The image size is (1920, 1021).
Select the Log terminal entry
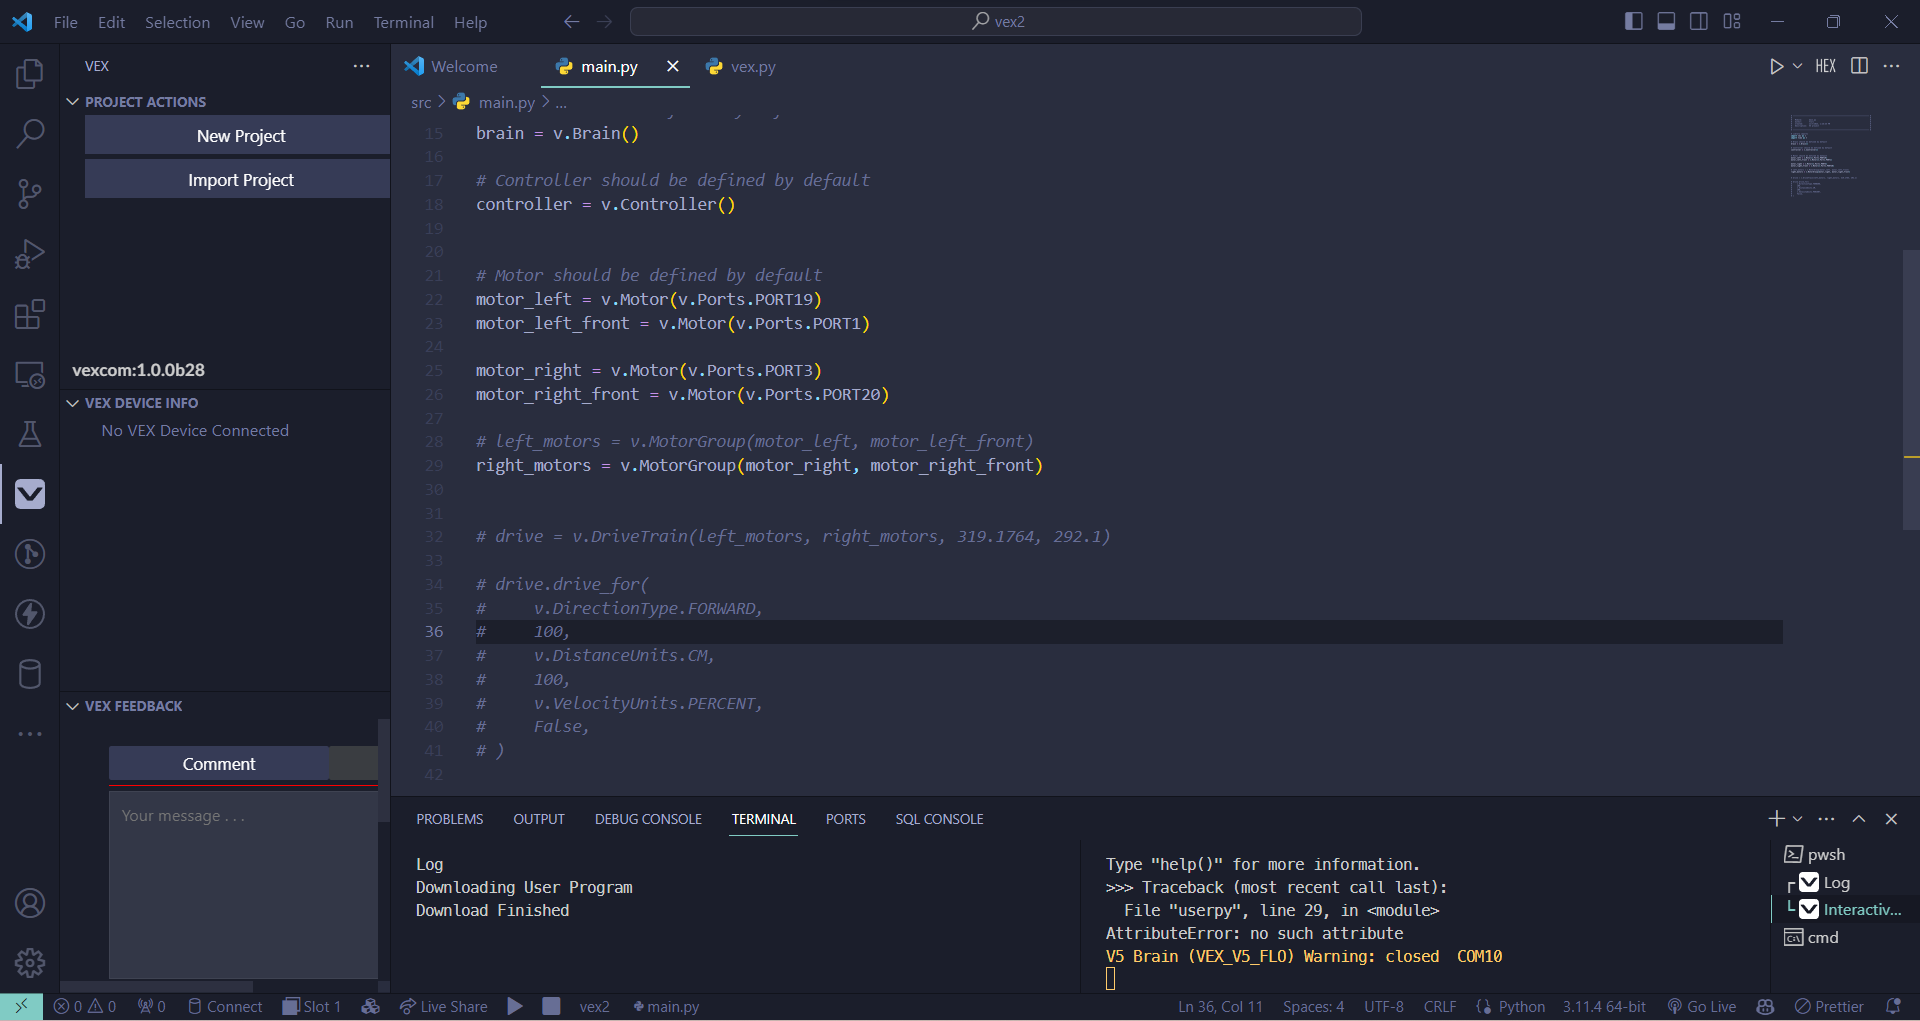1836,882
